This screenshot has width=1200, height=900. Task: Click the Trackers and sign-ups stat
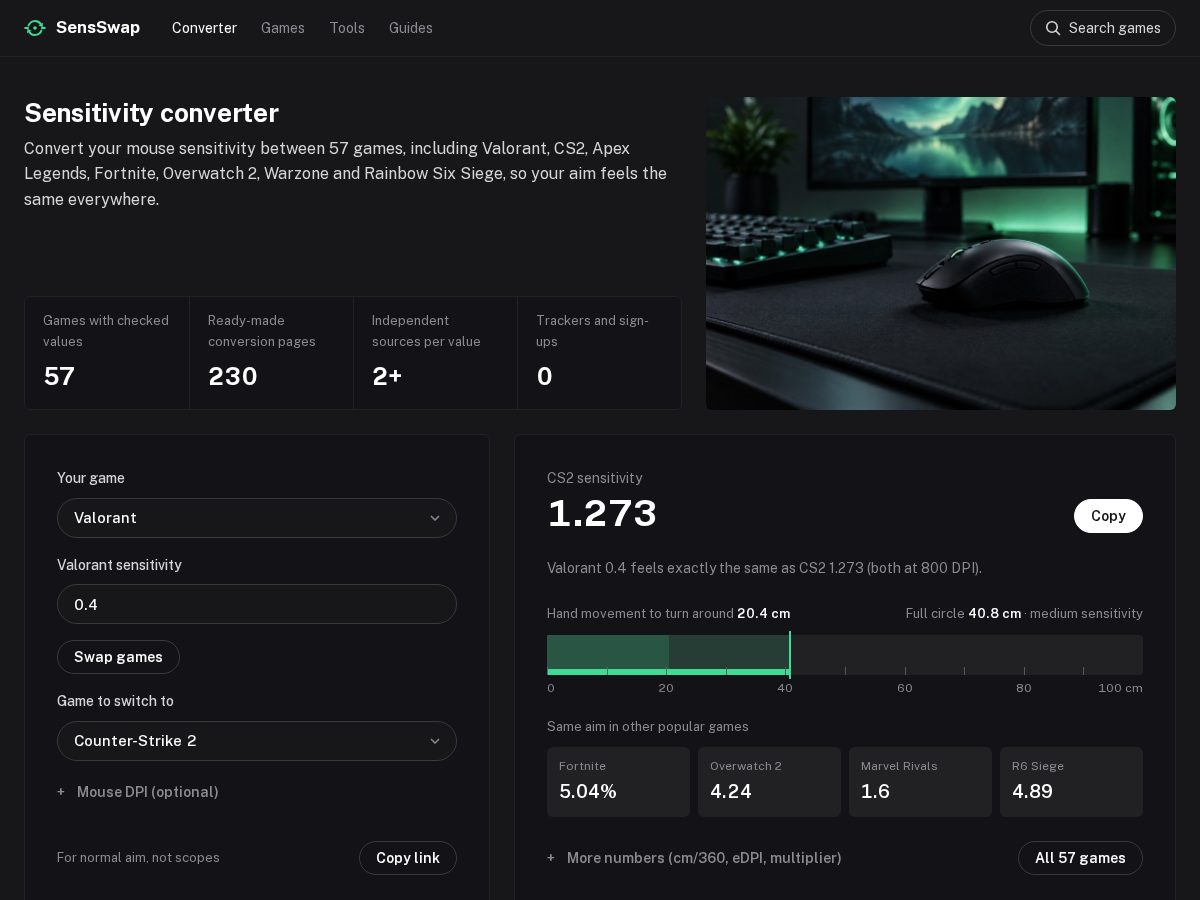click(x=599, y=353)
